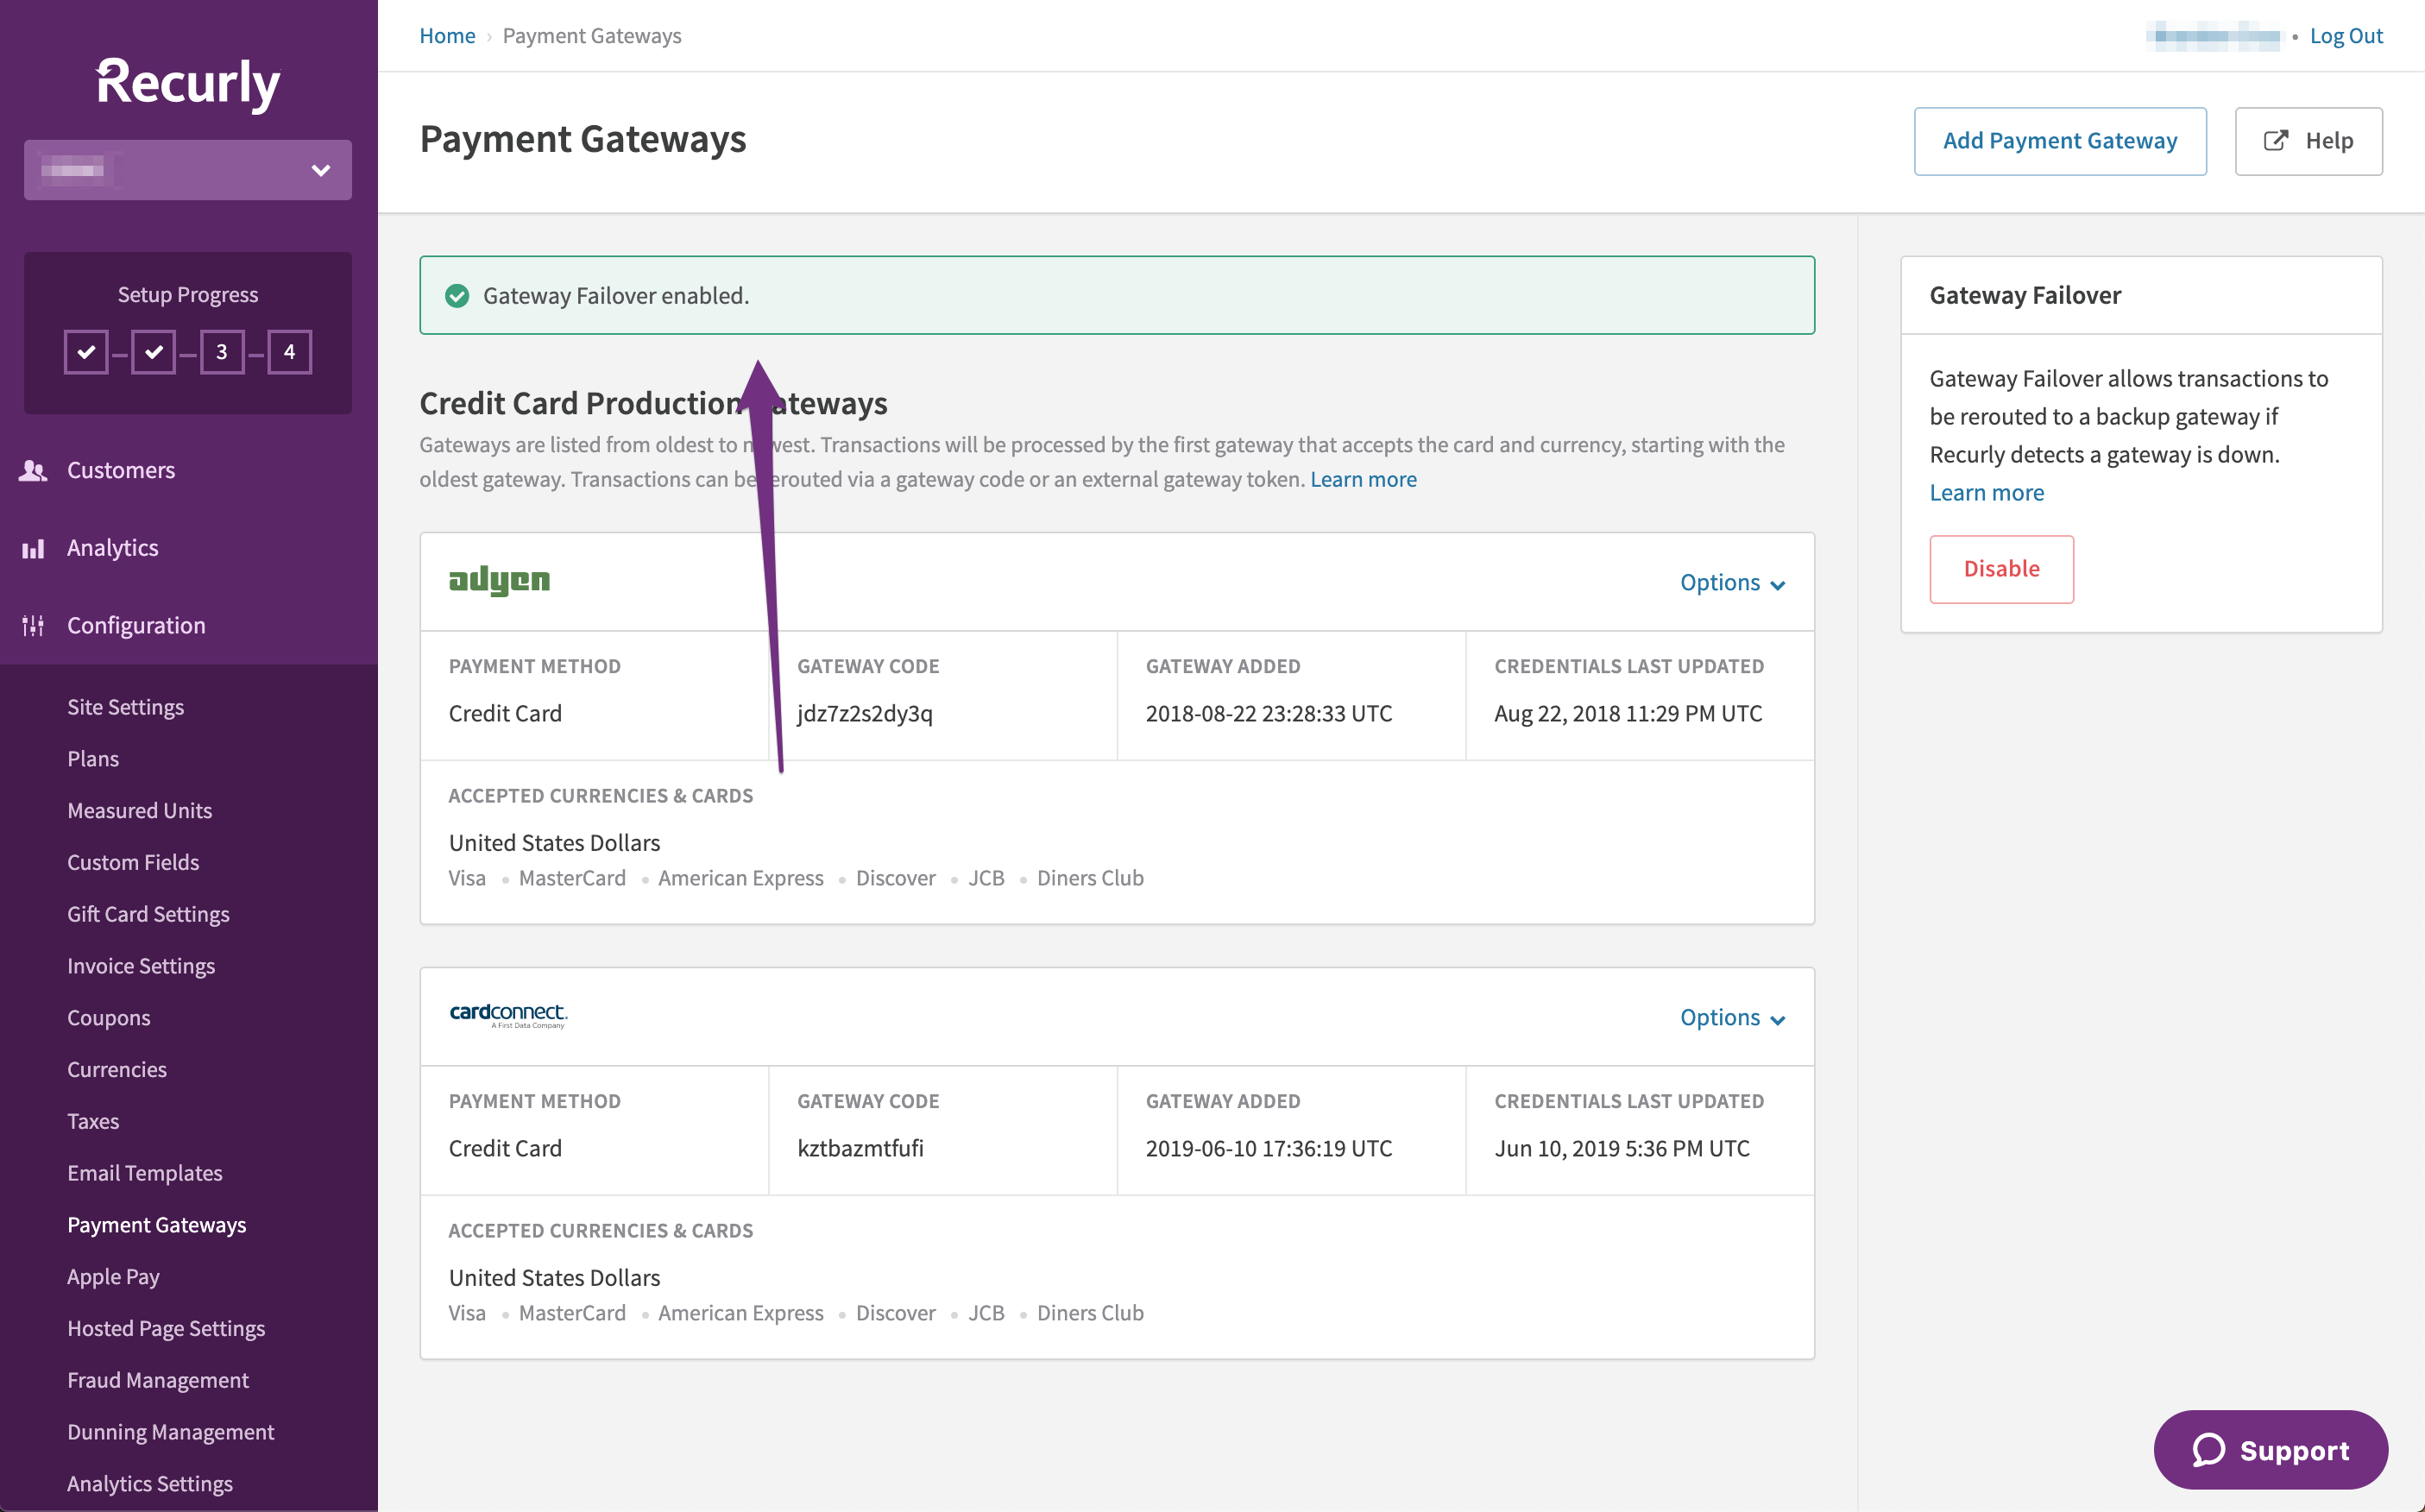Image resolution: width=2425 pixels, height=1512 pixels.
Task: Click the Add Payment Gateway button
Action: point(2059,141)
